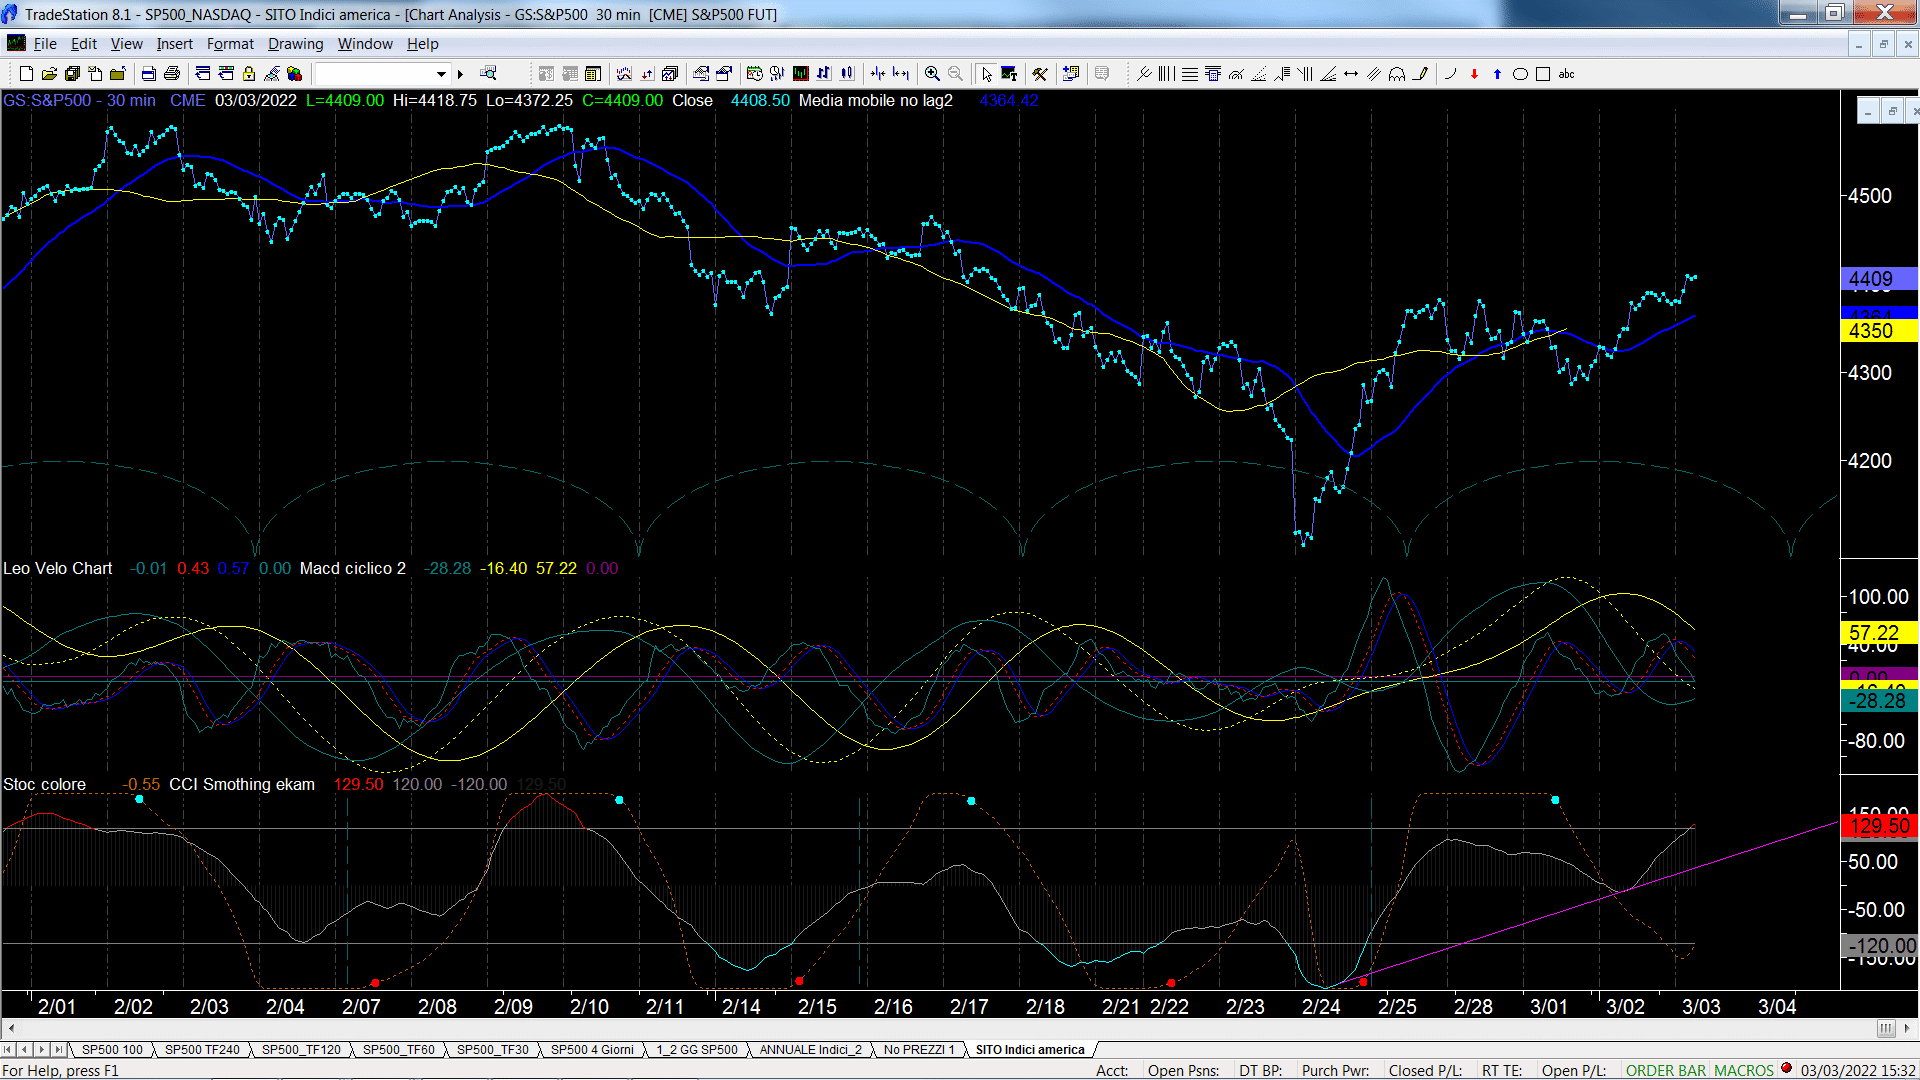The width and height of the screenshot is (1920, 1080).
Task: Select the trendline drawing tool
Action: tap(1144, 74)
